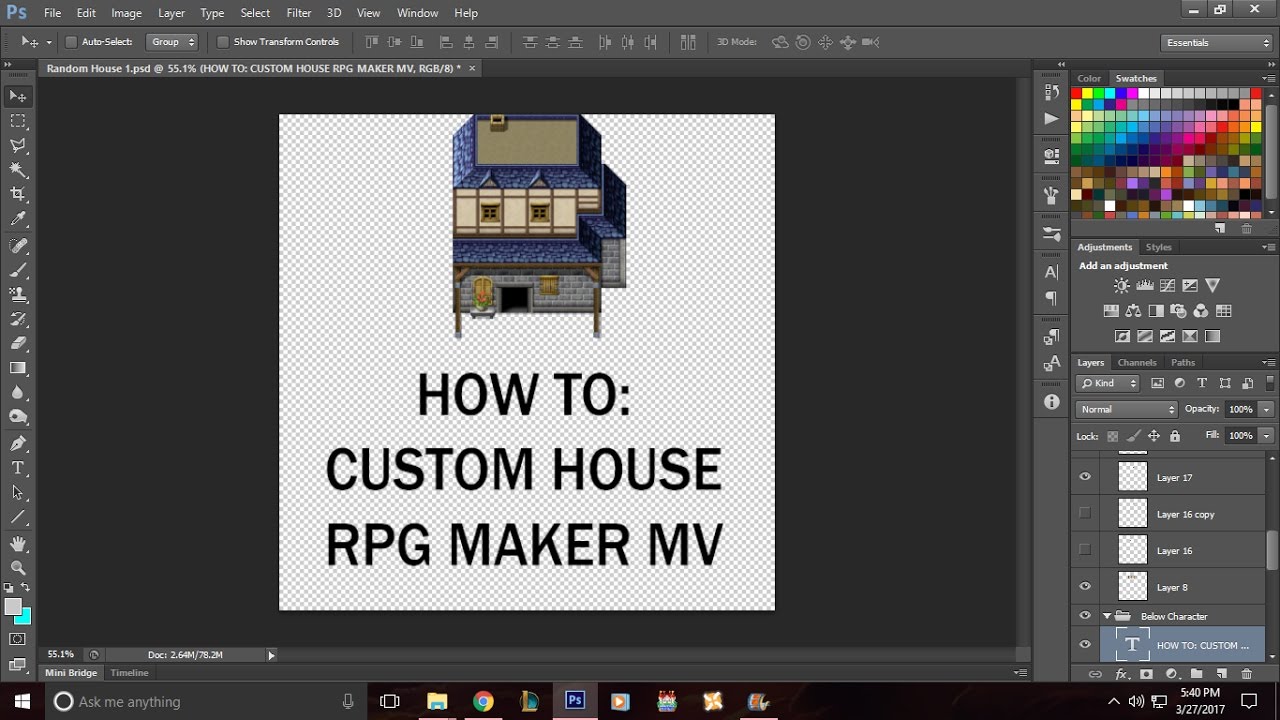Select the Eraser tool
This screenshot has height=720, width=1280.
[x=18, y=344]
